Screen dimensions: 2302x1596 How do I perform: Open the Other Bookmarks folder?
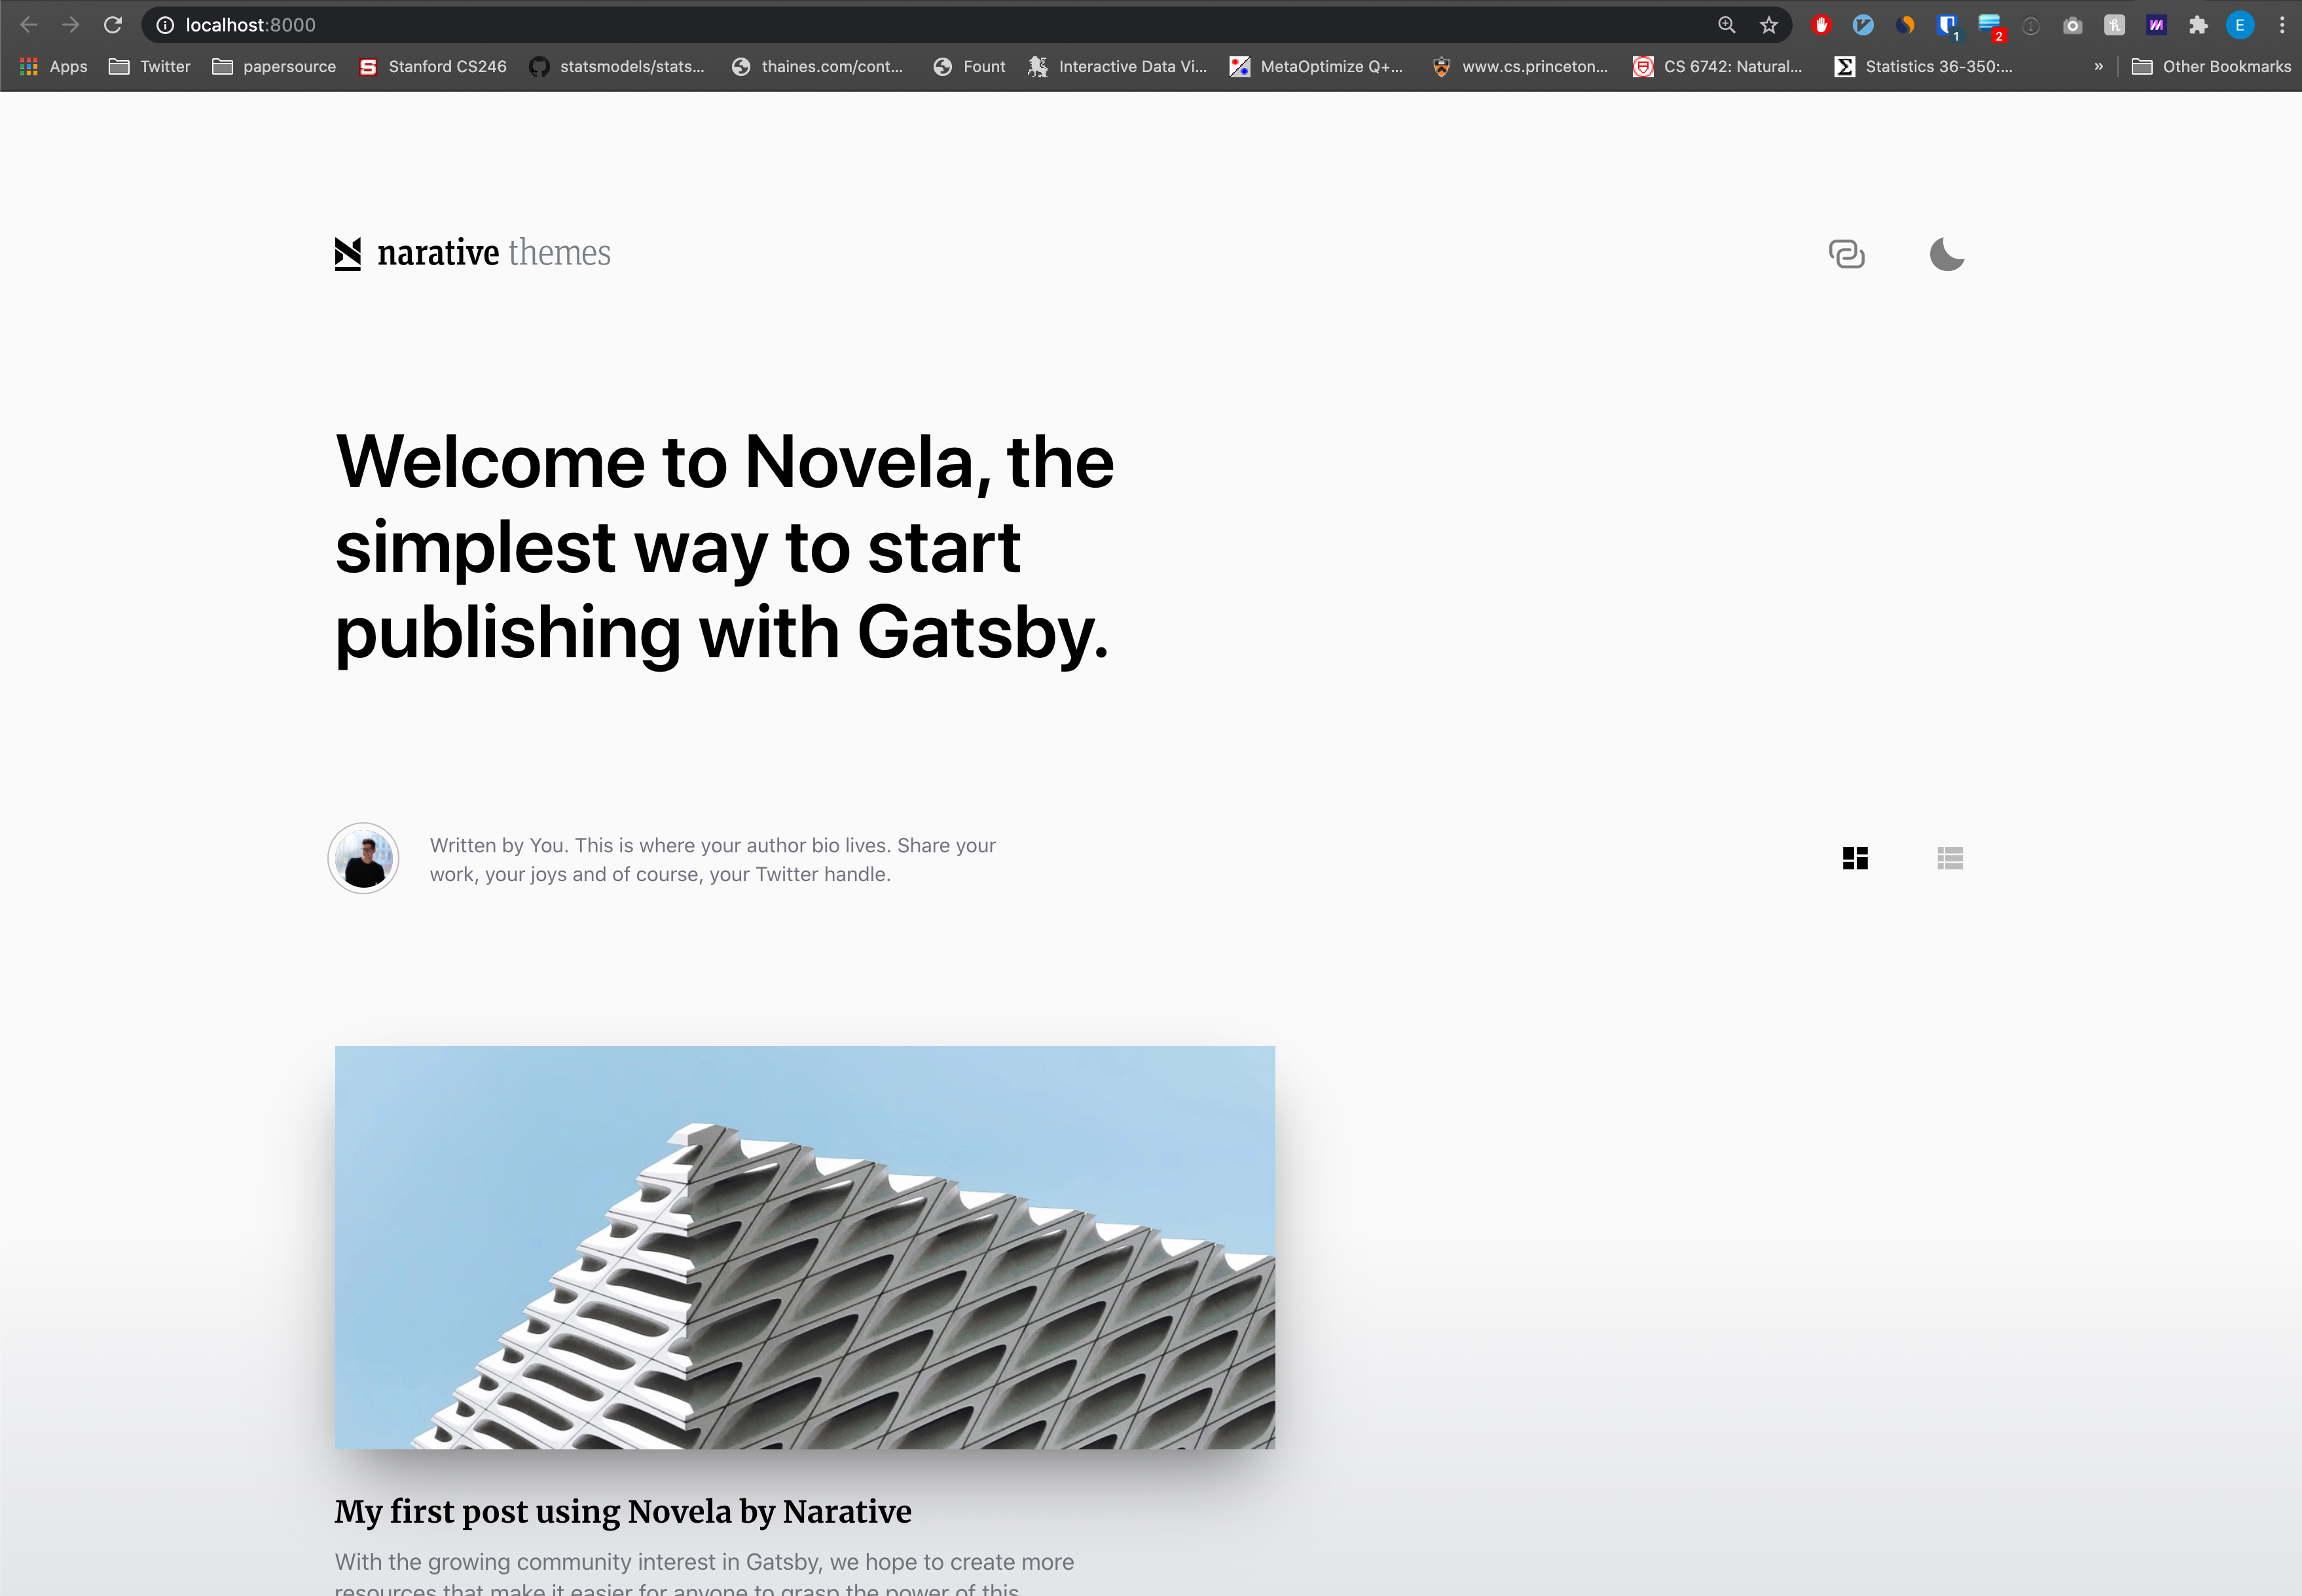(x=2211, y=66)
